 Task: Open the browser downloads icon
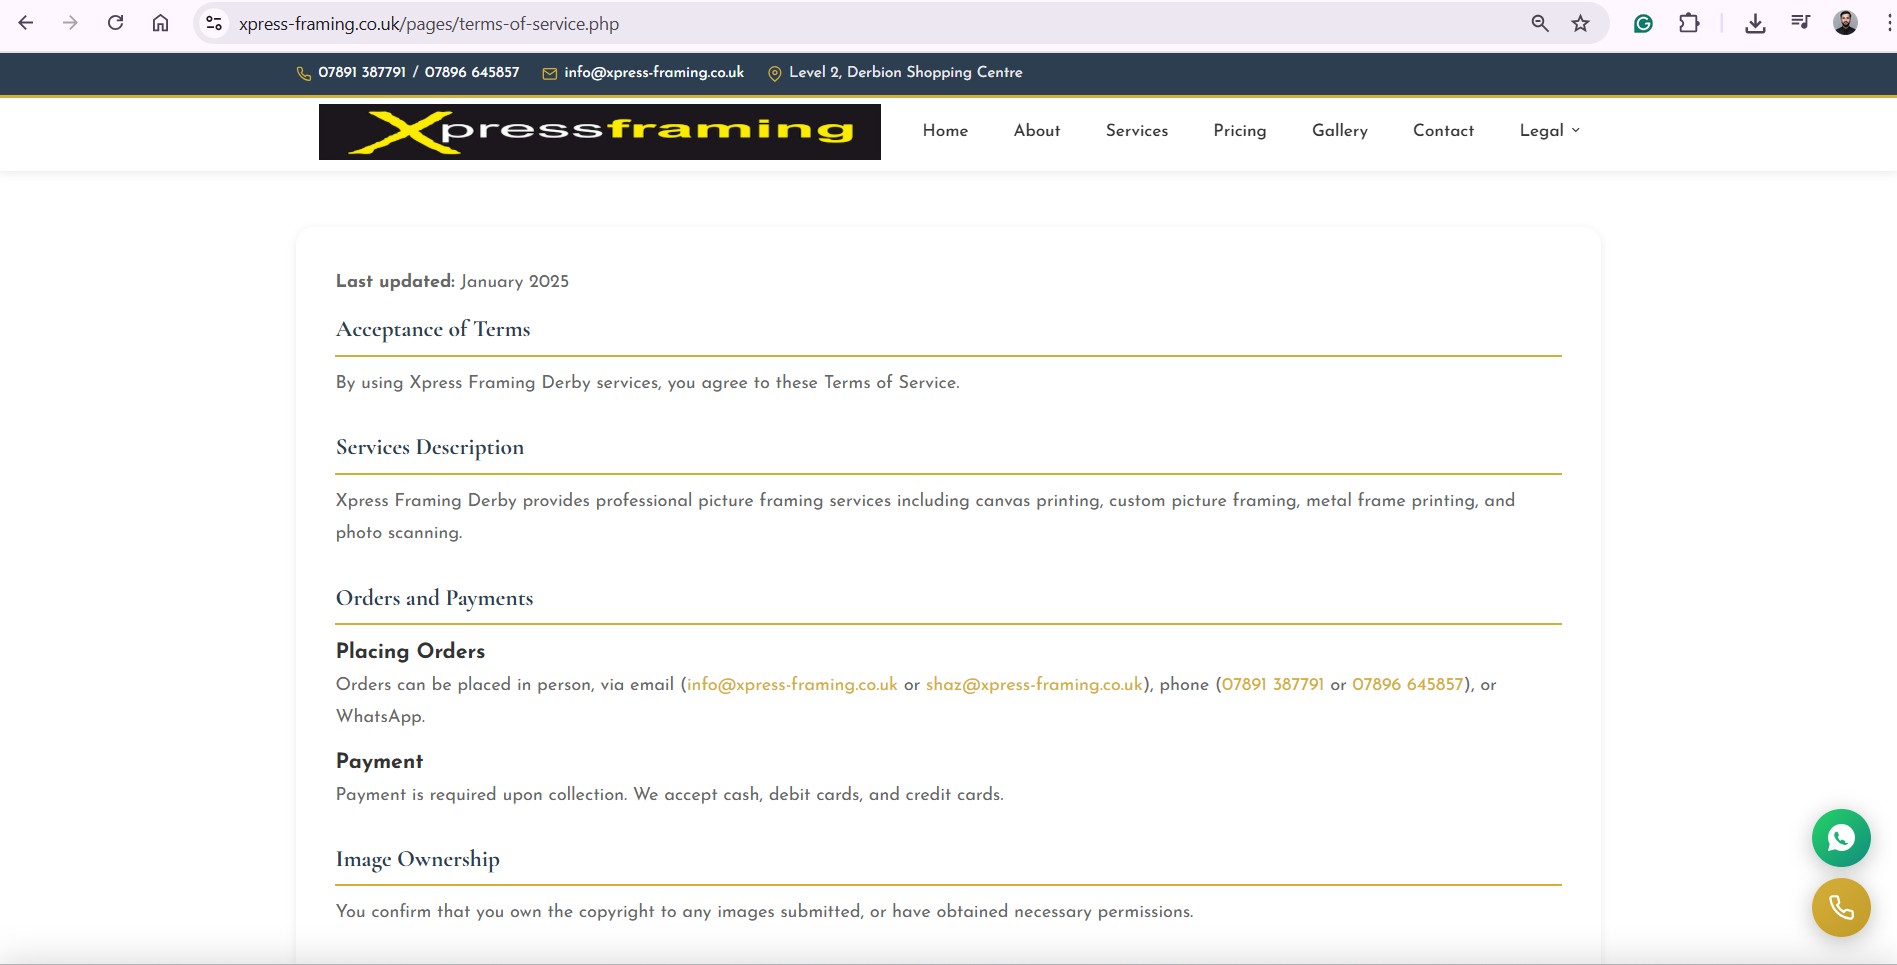(1755, 23)
